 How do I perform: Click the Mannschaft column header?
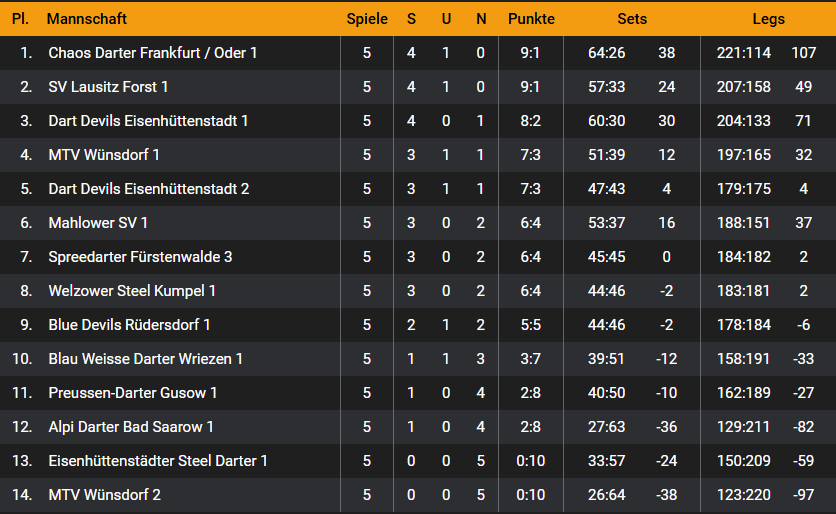pyautogui.click(x=87, y=19)
